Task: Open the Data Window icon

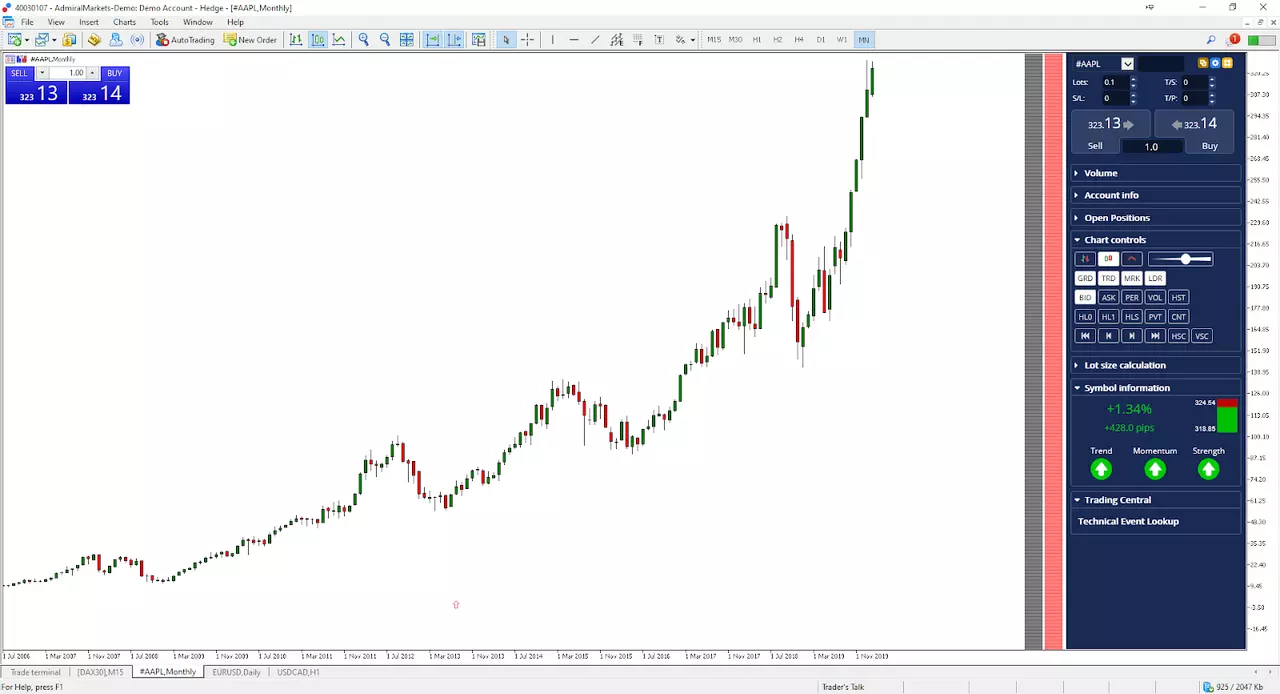Action: point(94,40)
